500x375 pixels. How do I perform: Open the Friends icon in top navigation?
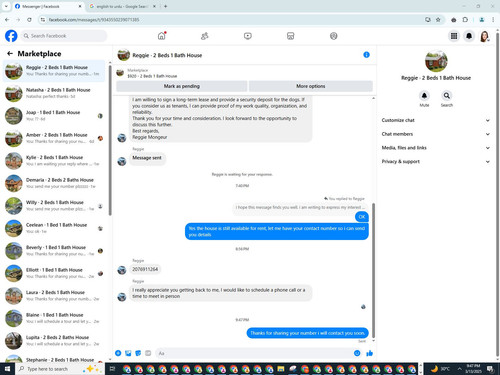[205, 36]
